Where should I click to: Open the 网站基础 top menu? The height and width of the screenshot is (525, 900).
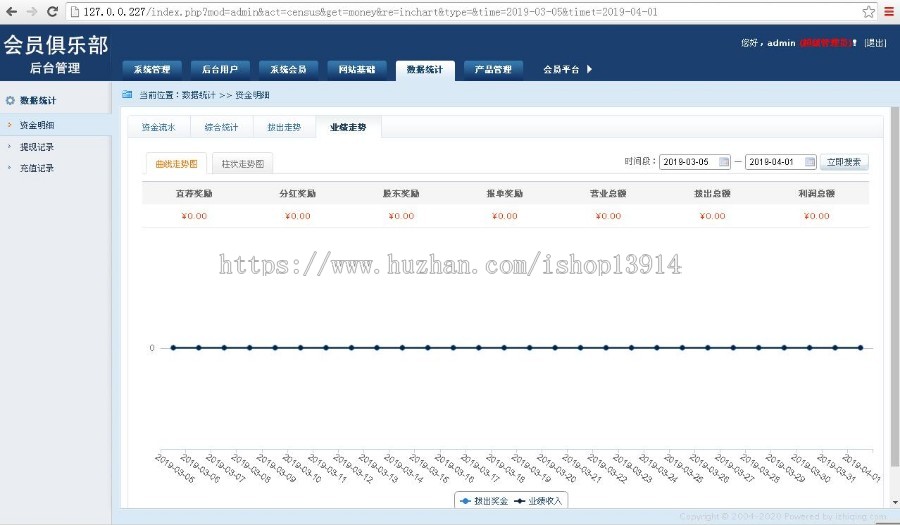[356, 69]
